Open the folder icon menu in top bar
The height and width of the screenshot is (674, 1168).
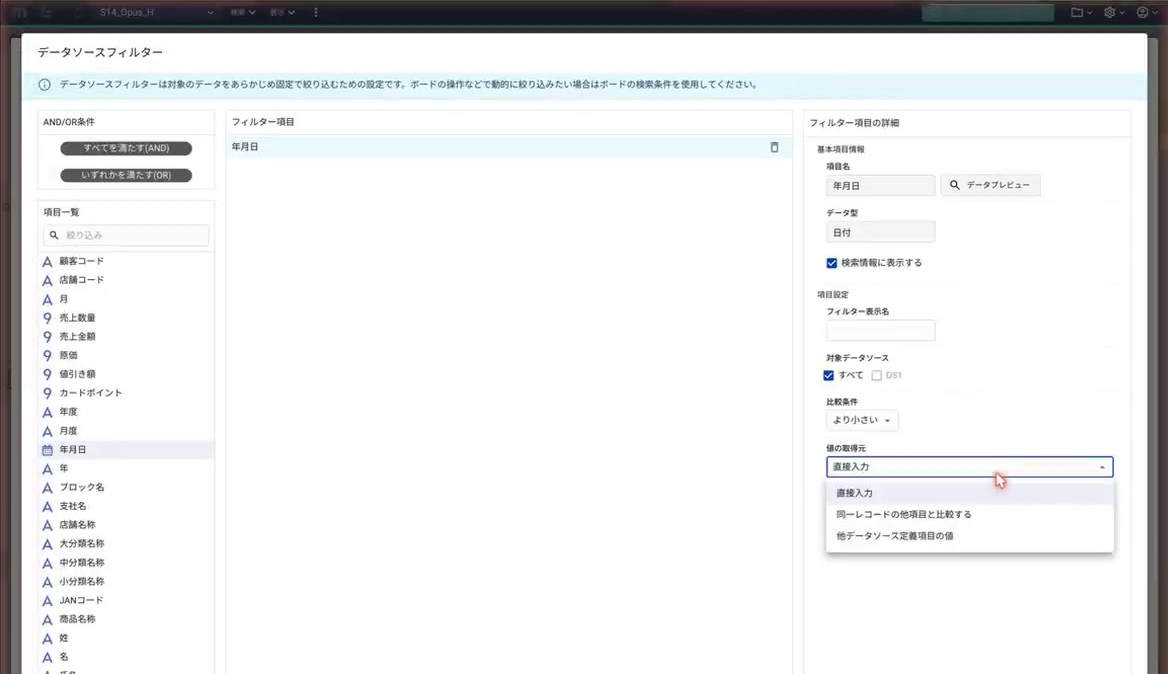[1081, 13]
